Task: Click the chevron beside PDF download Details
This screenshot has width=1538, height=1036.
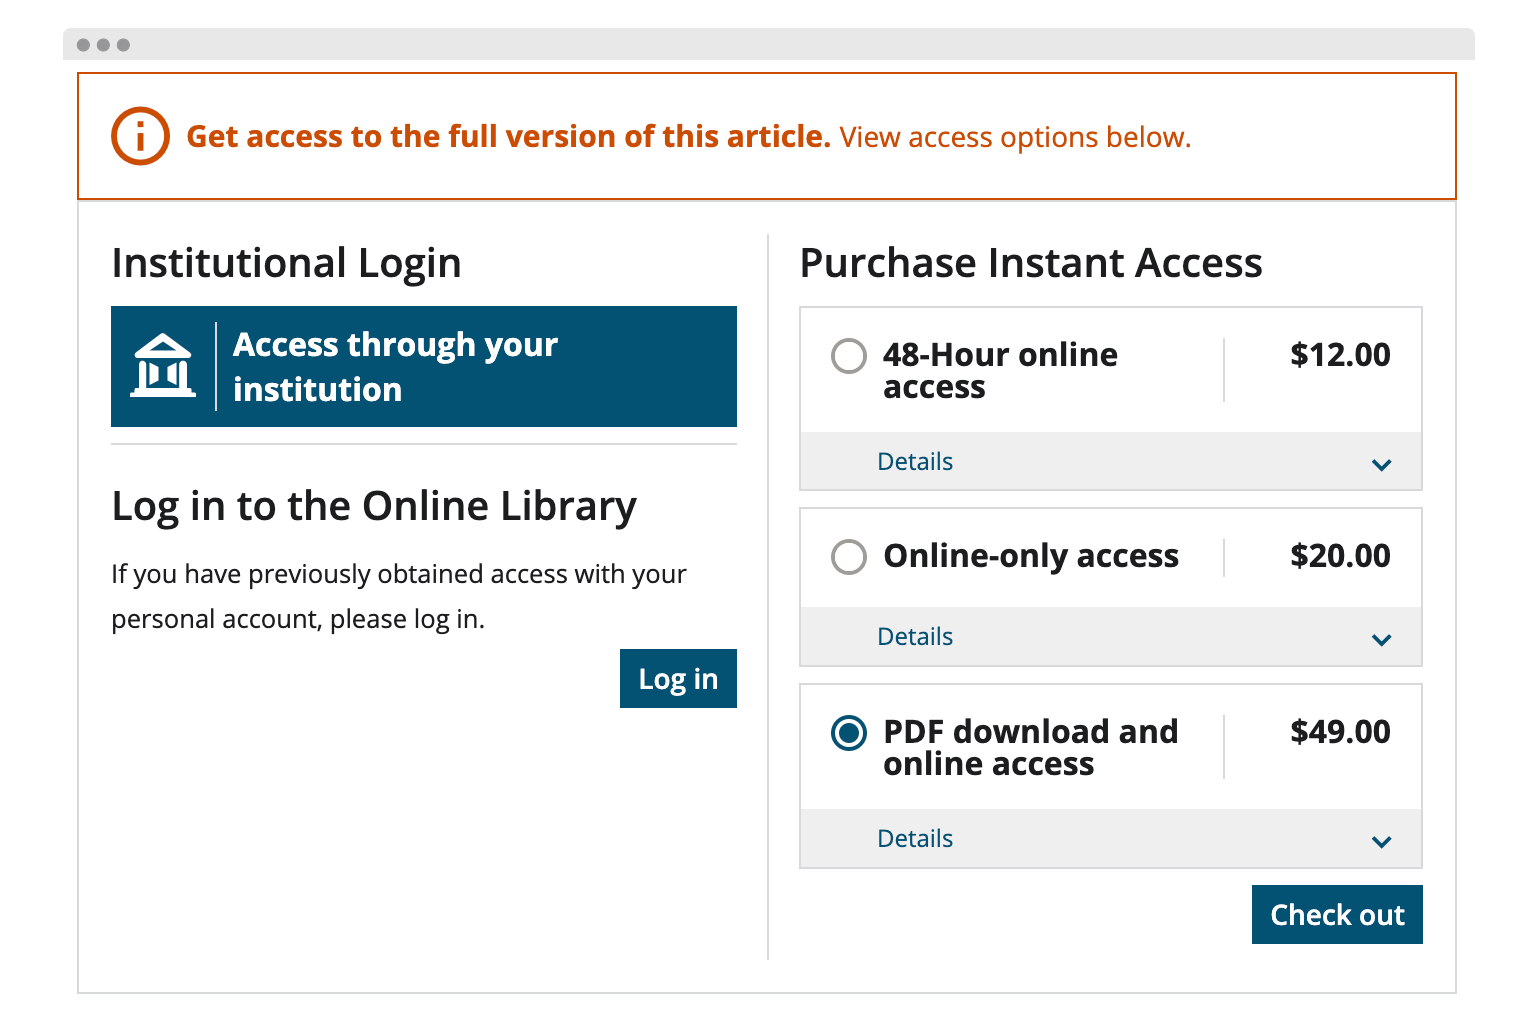Action: pyautogui.click(x=1382, y=841)
